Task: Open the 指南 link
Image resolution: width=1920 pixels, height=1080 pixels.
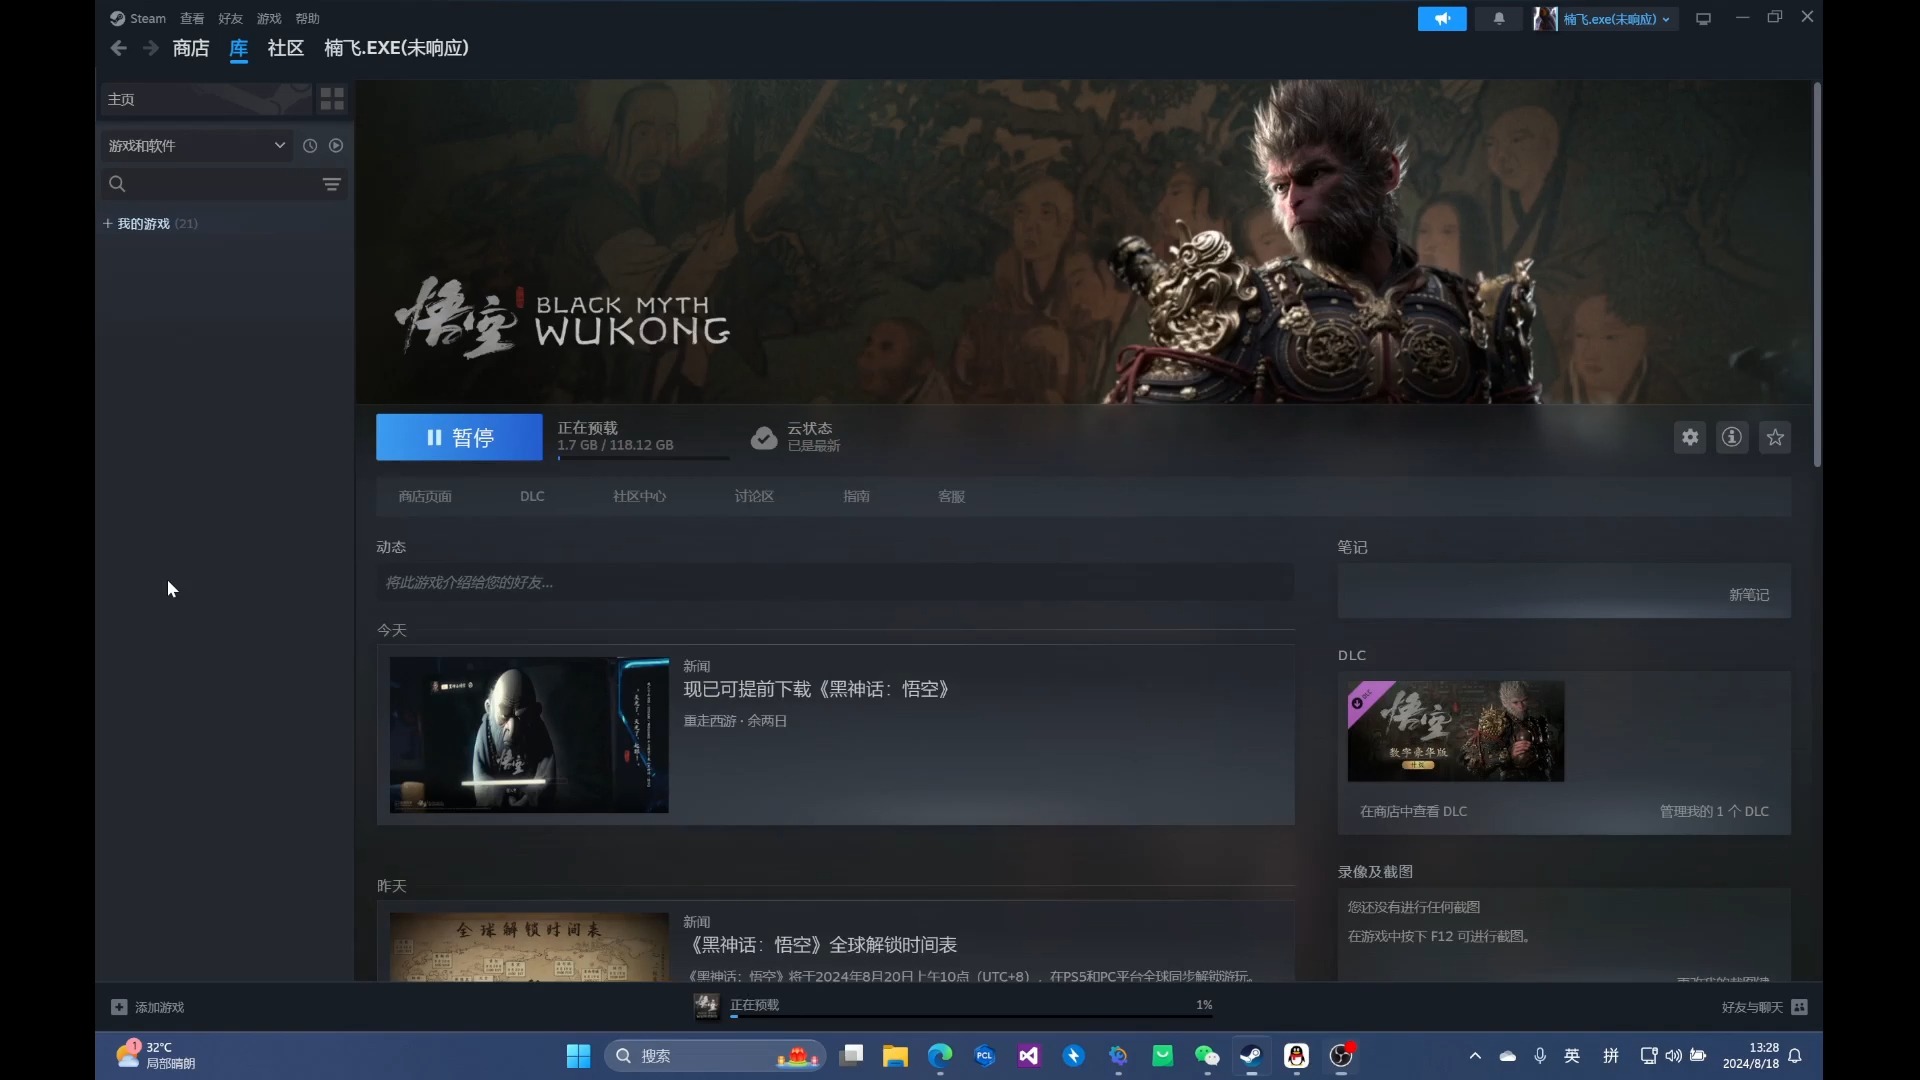Action: (x=856, y=497)
